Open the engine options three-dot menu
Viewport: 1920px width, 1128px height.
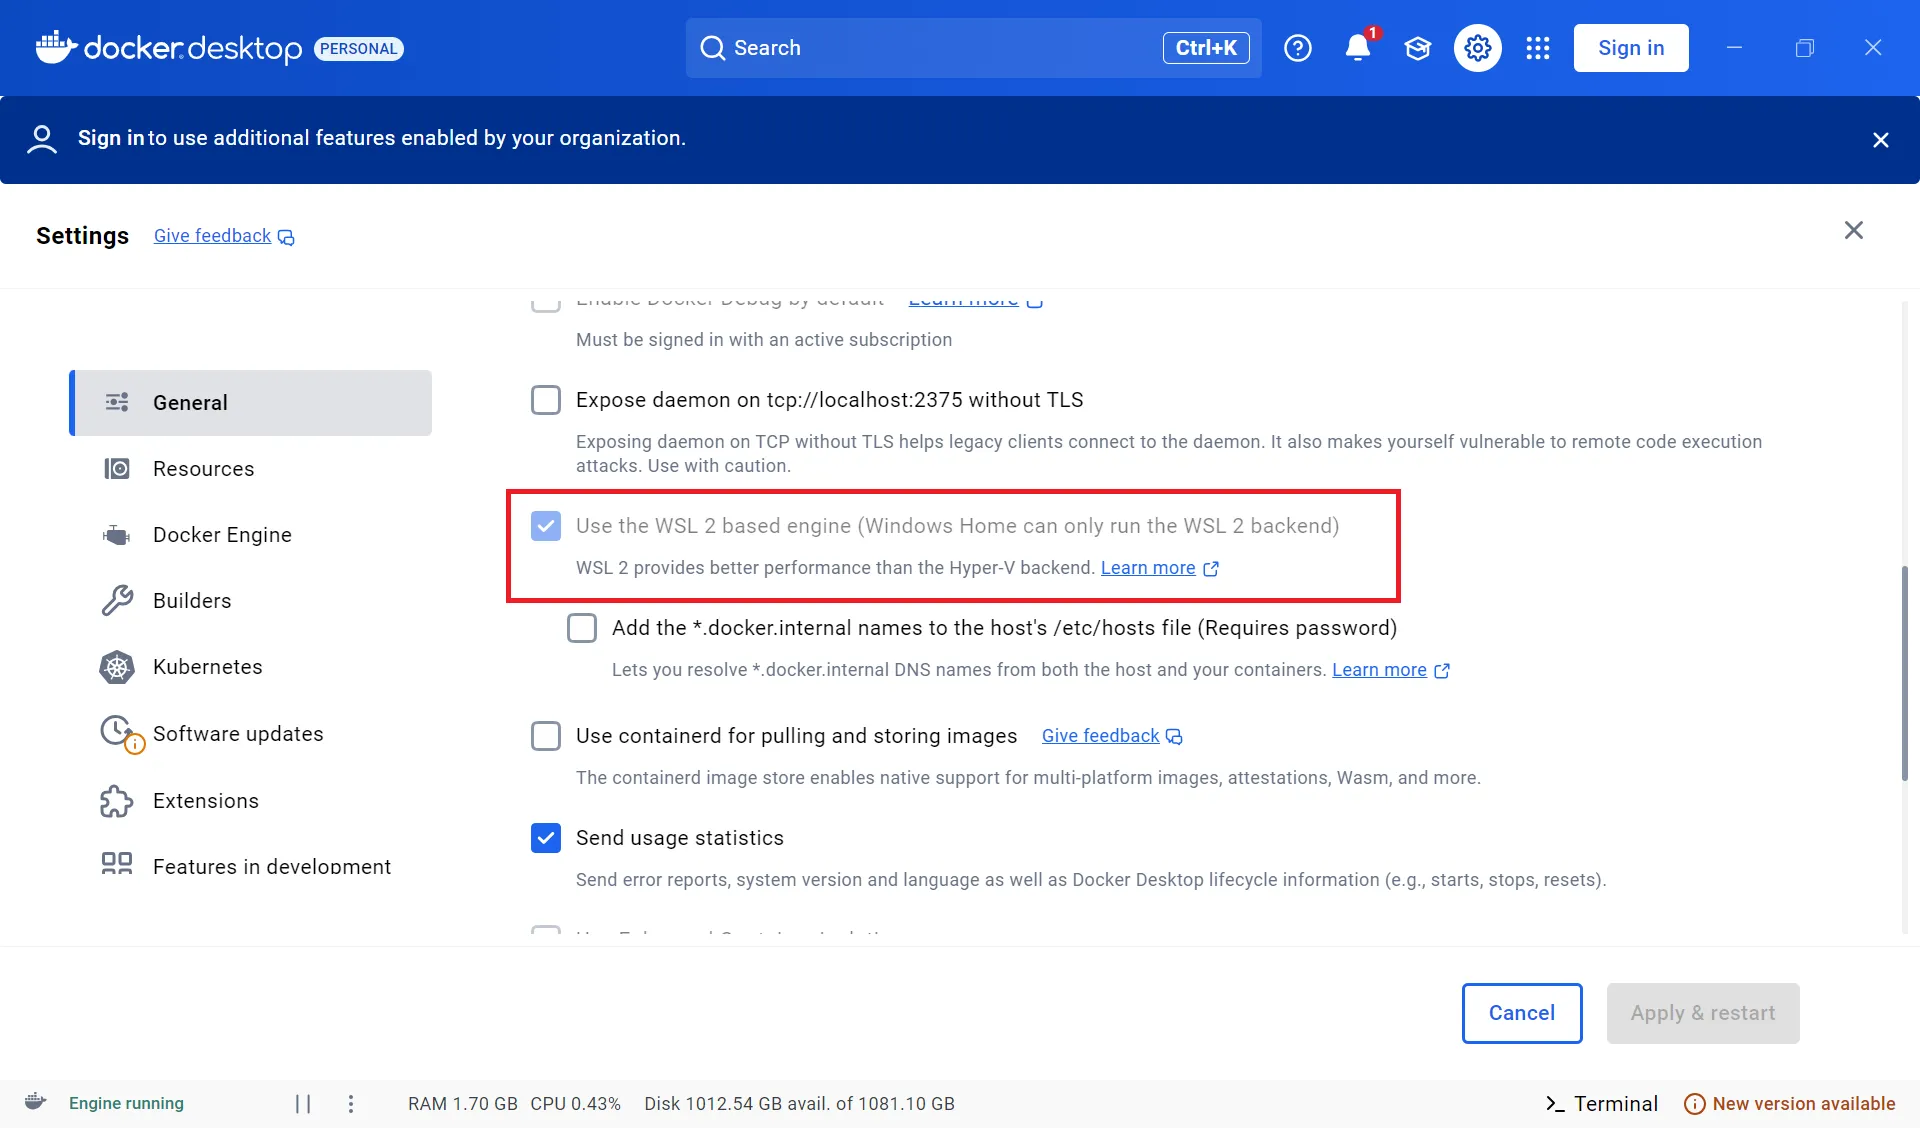tap(350, 1103)
